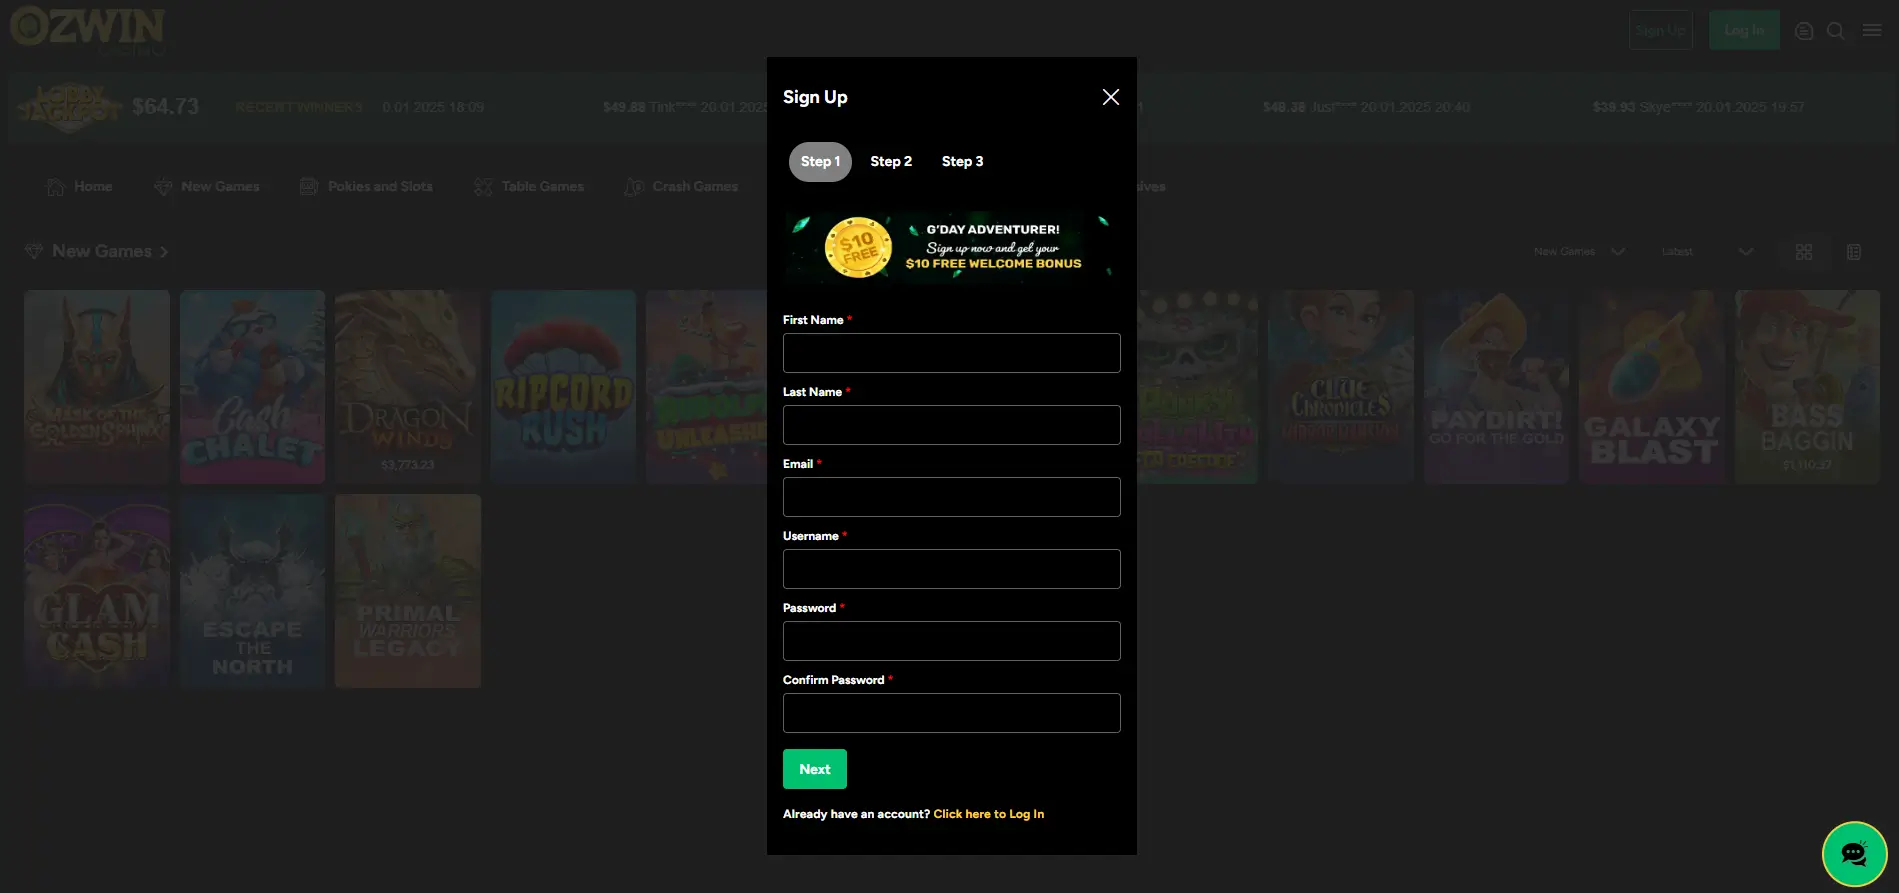Image resolution: width=1899 pixels, height=893 pixels.
Task: Click the slot machine icon for Pokies
Action: pos(309,187)
